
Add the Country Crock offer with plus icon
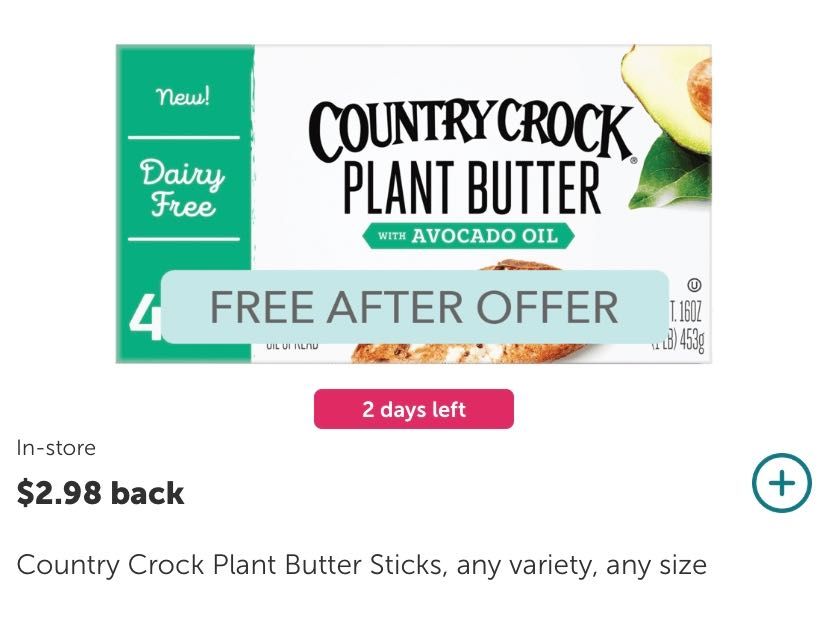pos(782,482)
